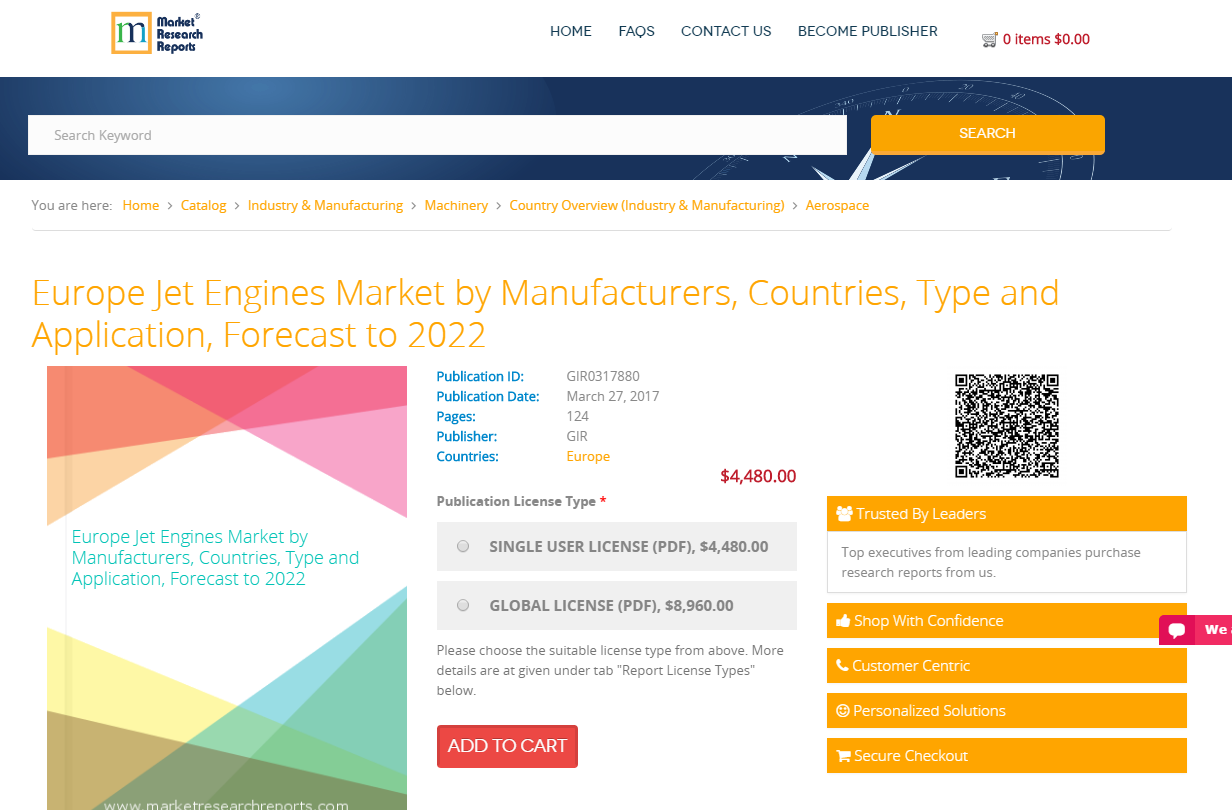Click the Europe country link

click(588, 456)
